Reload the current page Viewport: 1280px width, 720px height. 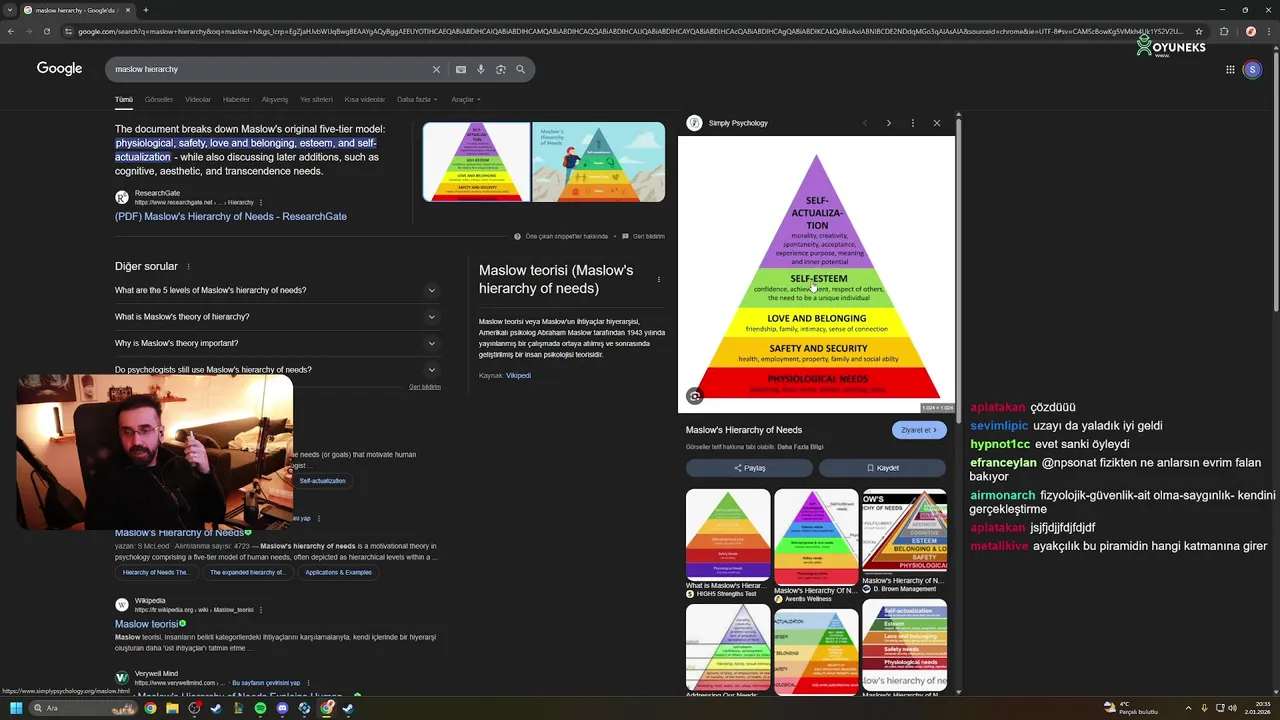(x=46, y=31)
